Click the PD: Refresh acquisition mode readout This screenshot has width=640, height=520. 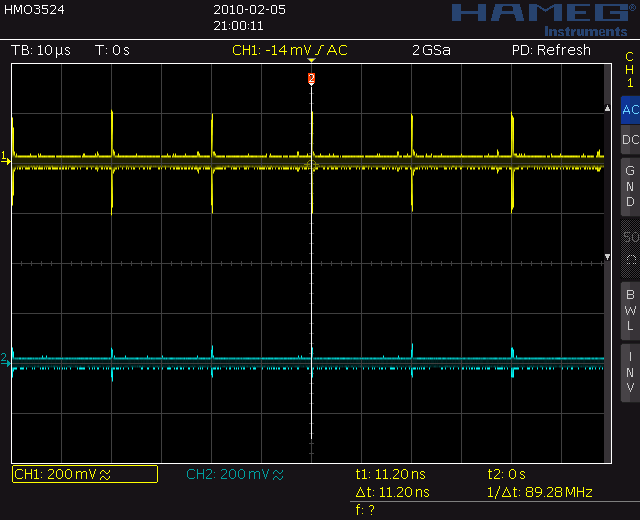click(x=551, y=50)
